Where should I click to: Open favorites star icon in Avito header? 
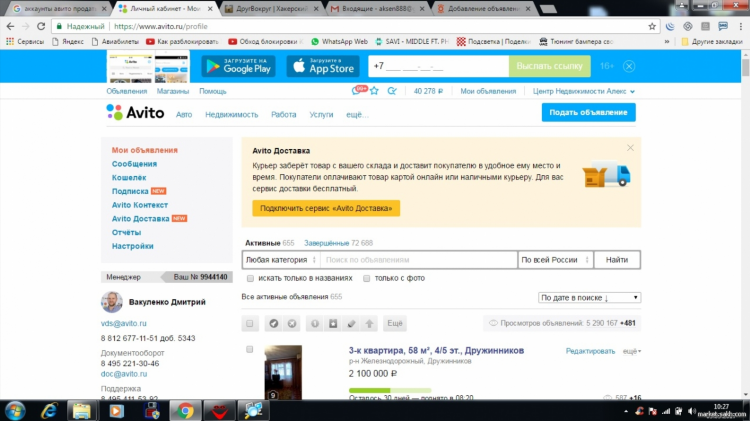[375, 91]
